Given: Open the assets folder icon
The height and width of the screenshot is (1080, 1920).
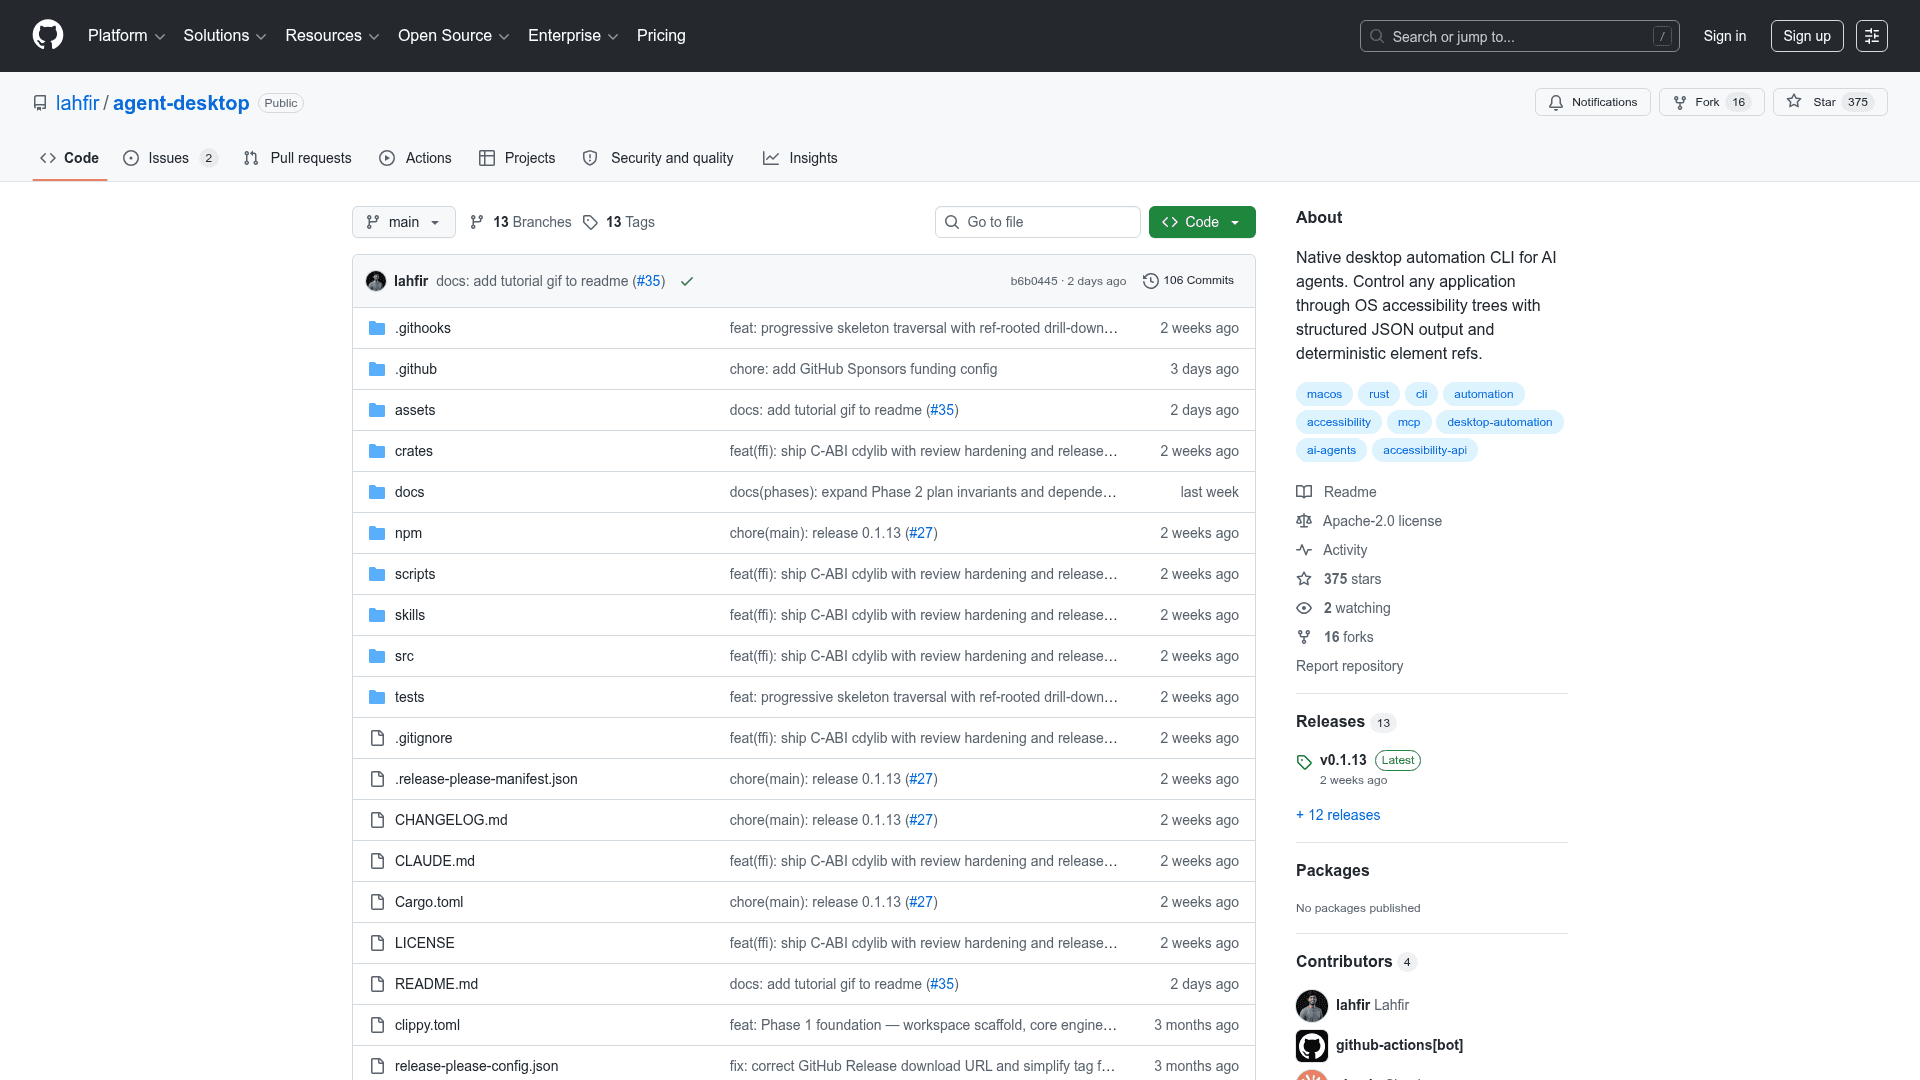Looking at the screenshot, I should (x=377, y=410).
